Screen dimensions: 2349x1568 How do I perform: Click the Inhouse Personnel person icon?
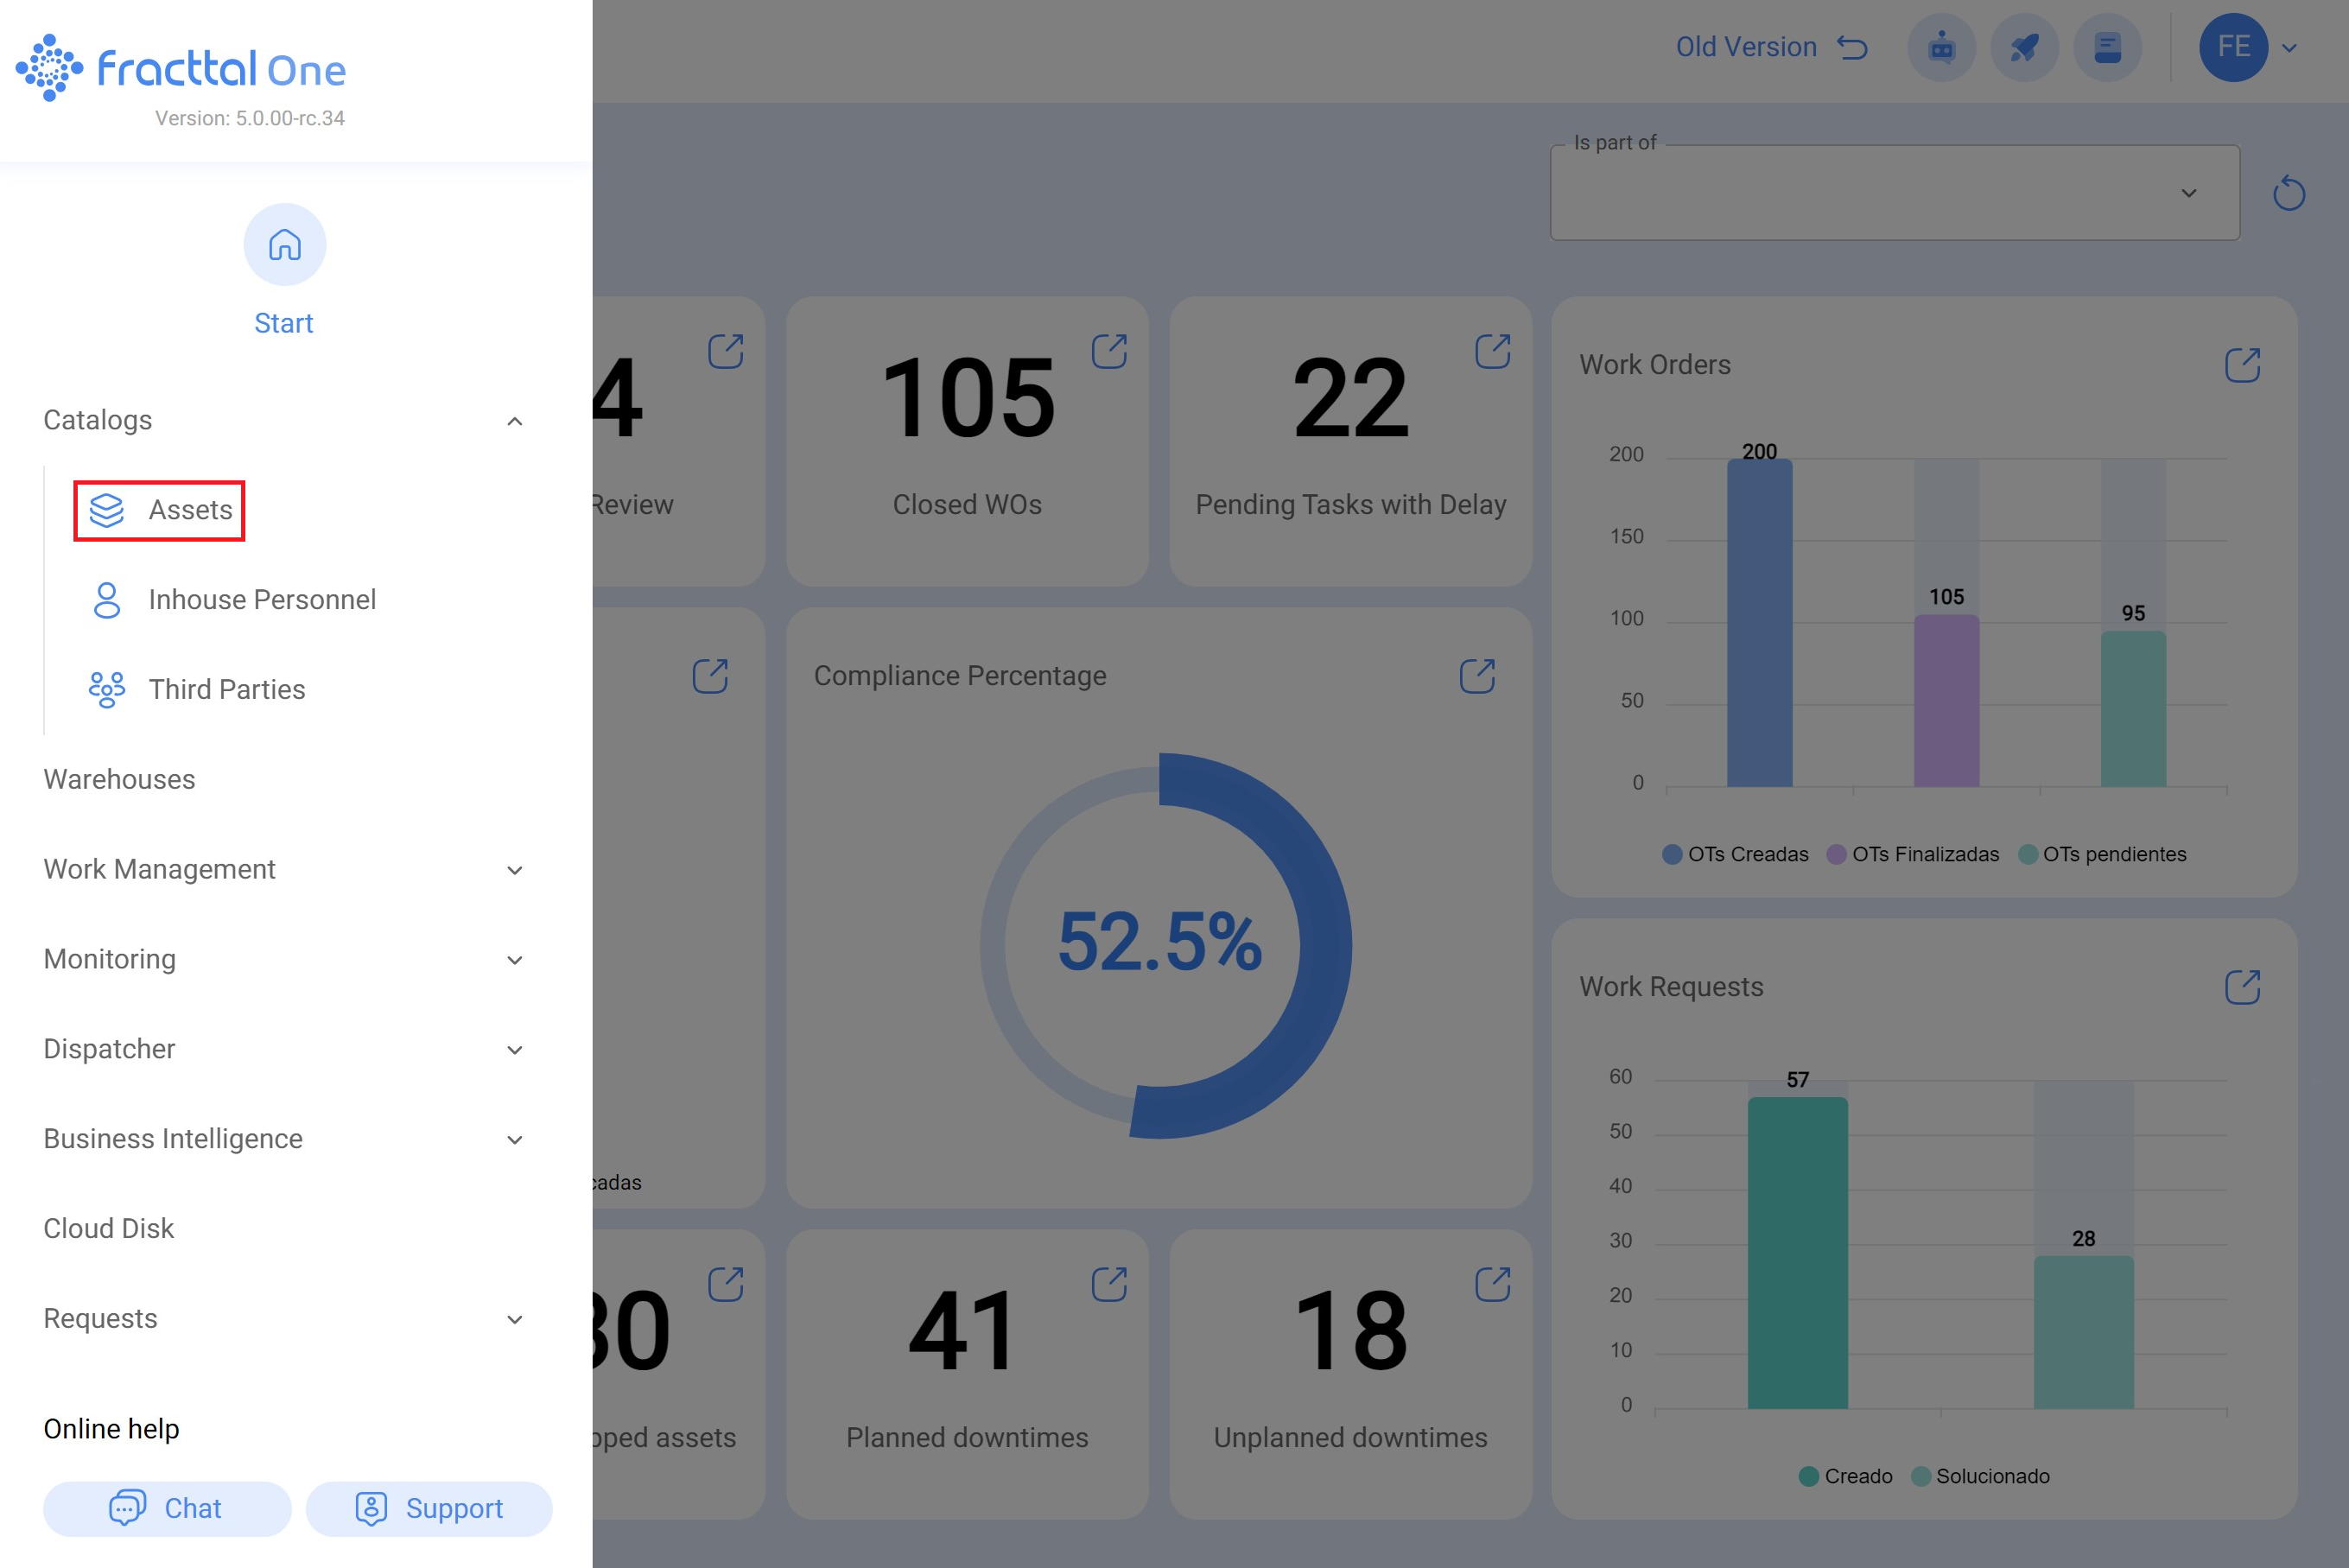106,600
